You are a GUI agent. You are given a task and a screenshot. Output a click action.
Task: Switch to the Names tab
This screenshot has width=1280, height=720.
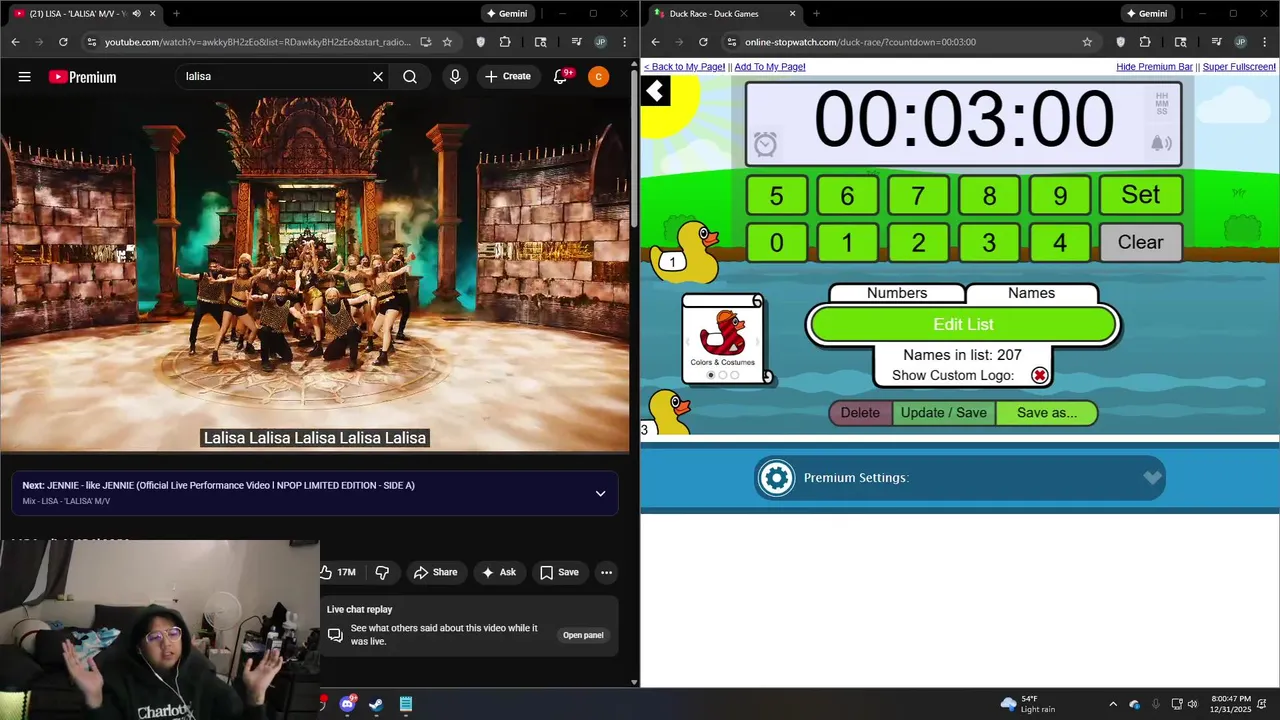pyautogui.click(x=1031, y=293)
